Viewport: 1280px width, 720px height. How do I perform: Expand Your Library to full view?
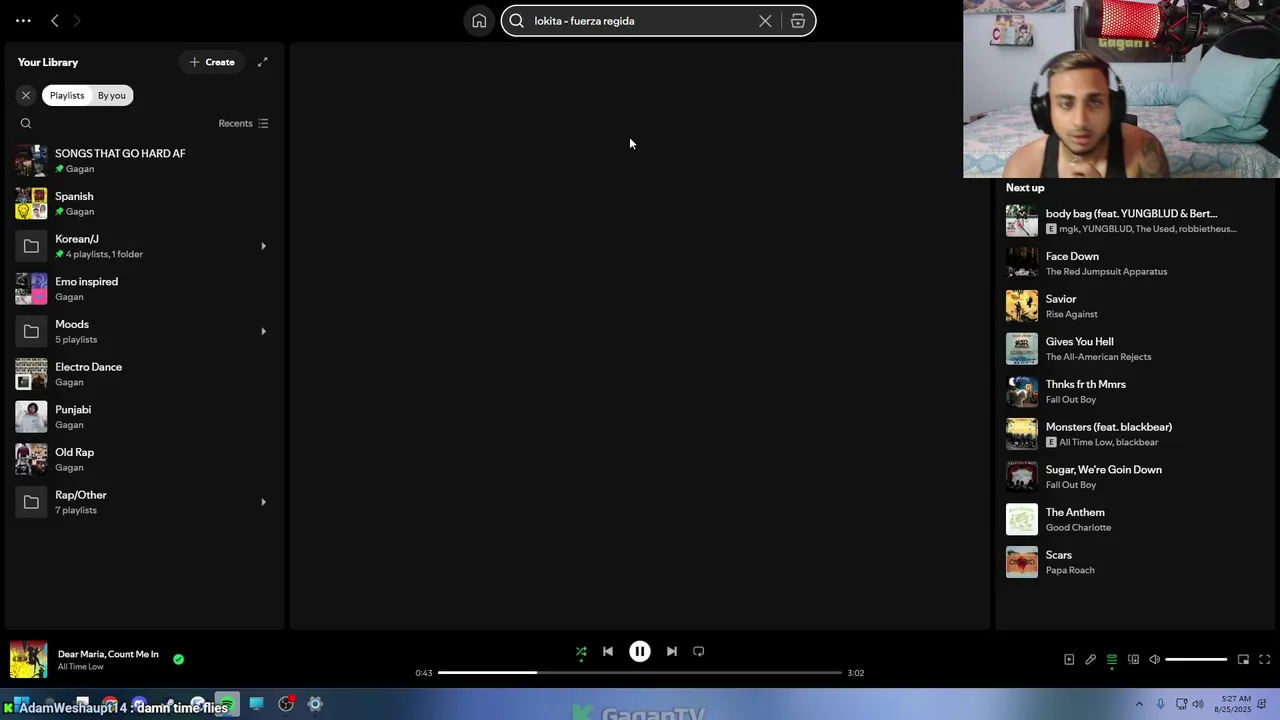point(262,62)
